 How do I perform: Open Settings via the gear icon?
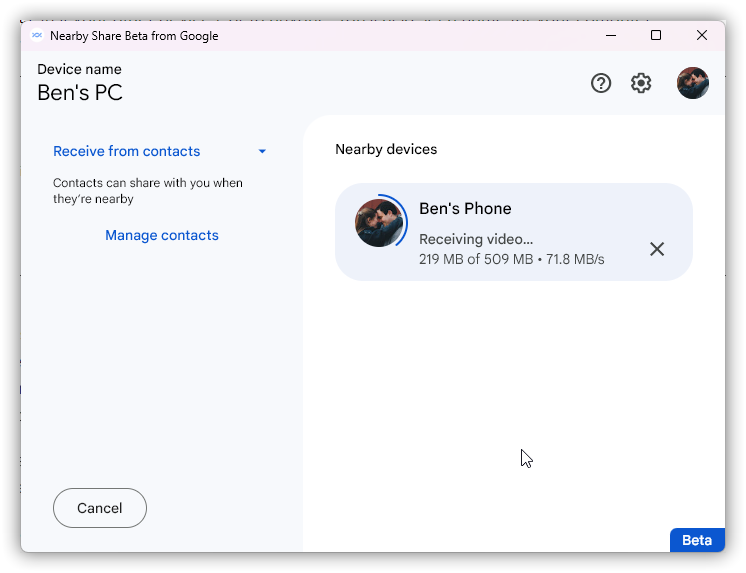(x=641, y=83)
